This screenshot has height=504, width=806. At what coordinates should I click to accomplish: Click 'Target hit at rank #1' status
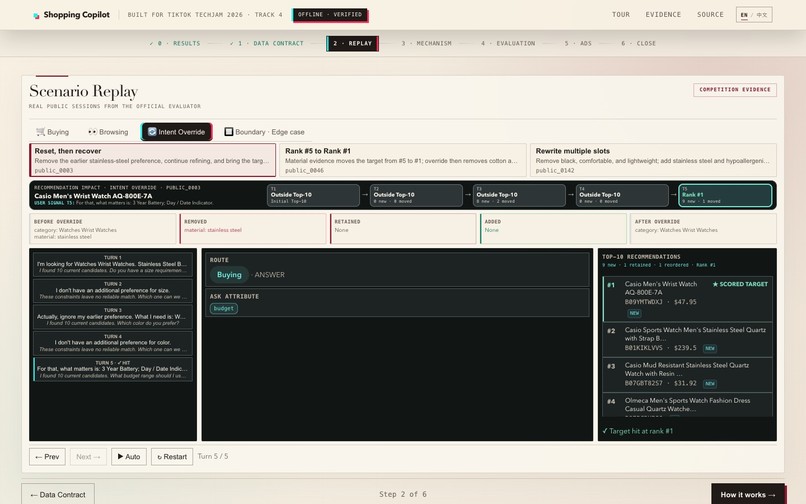click(x=637, y=431)
